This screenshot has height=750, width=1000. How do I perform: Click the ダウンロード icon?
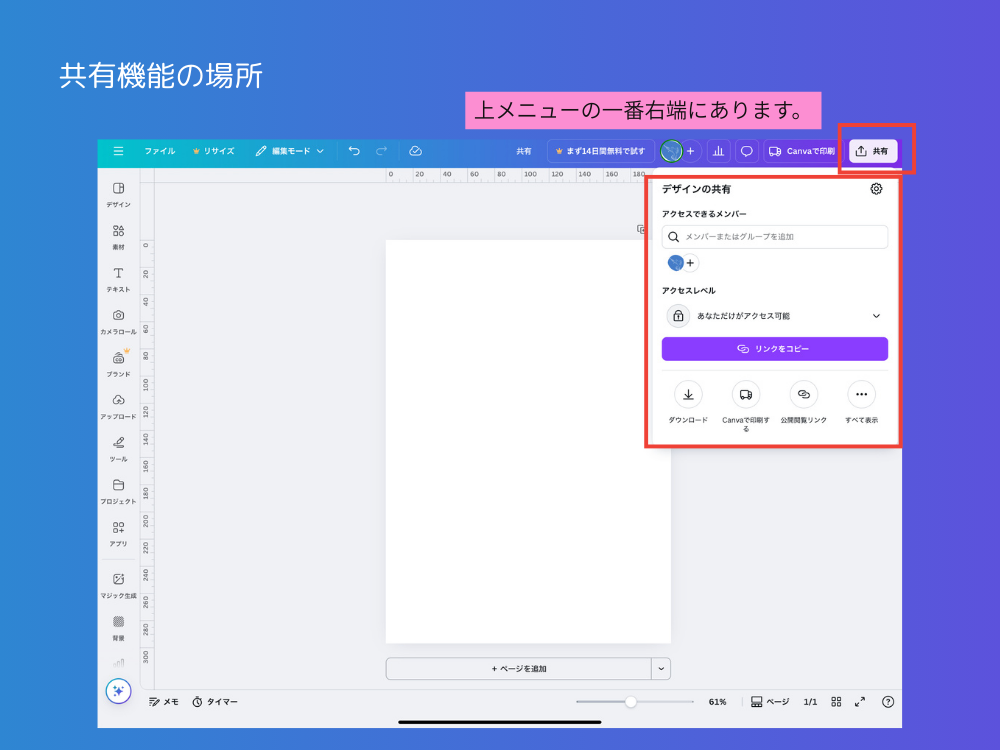click(688, 395)
